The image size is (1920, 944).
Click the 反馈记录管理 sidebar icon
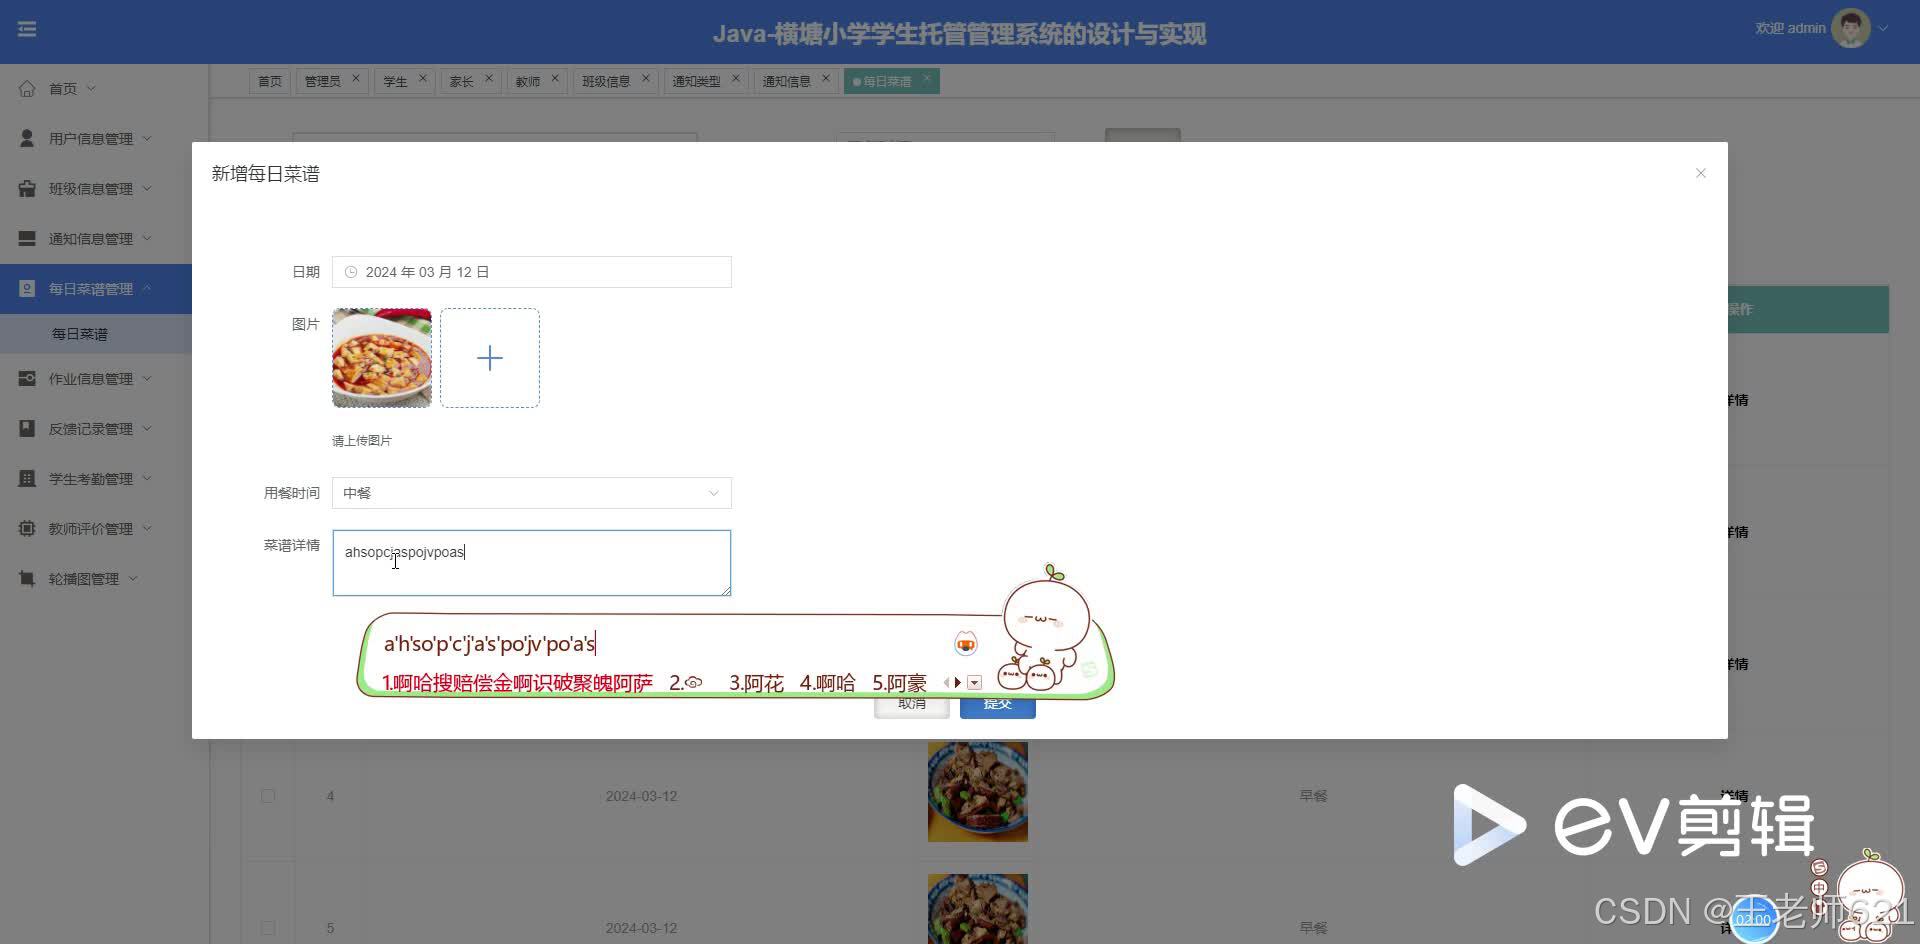click(27, 428)
